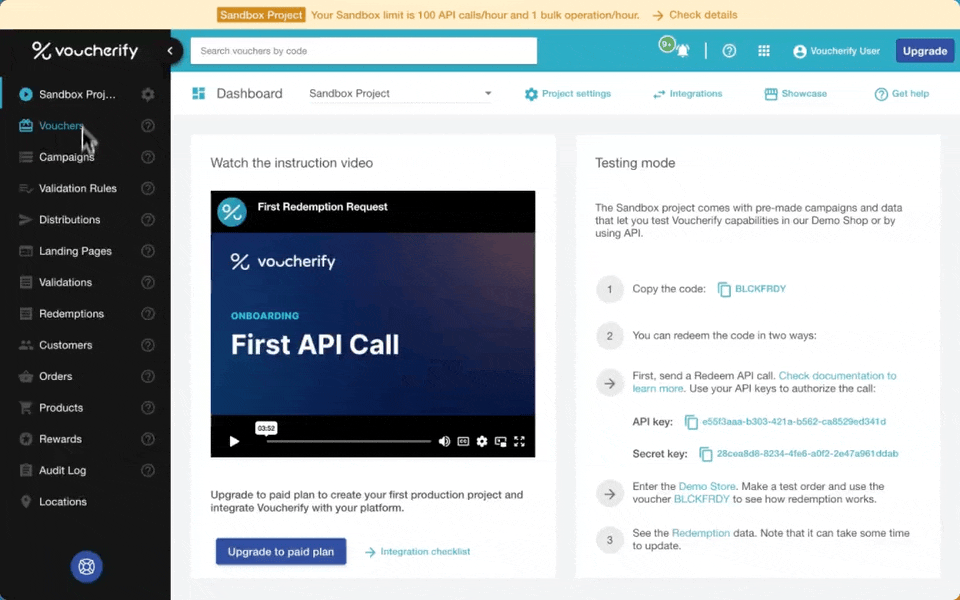Screen dimensions: 960x600
Task: Click help icon next to Products
Action: click(148, 408)
